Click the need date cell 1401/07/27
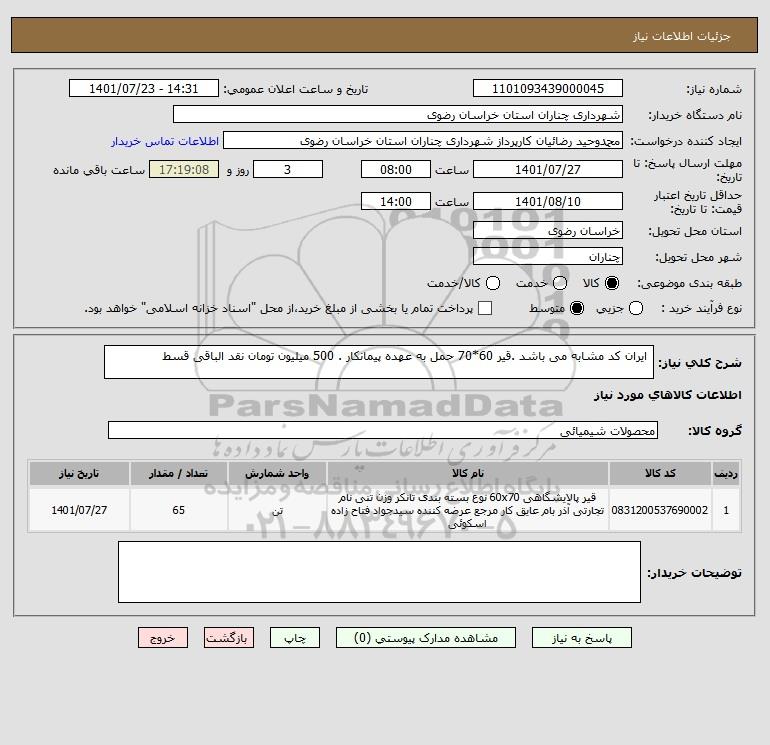 coord(79,510)
